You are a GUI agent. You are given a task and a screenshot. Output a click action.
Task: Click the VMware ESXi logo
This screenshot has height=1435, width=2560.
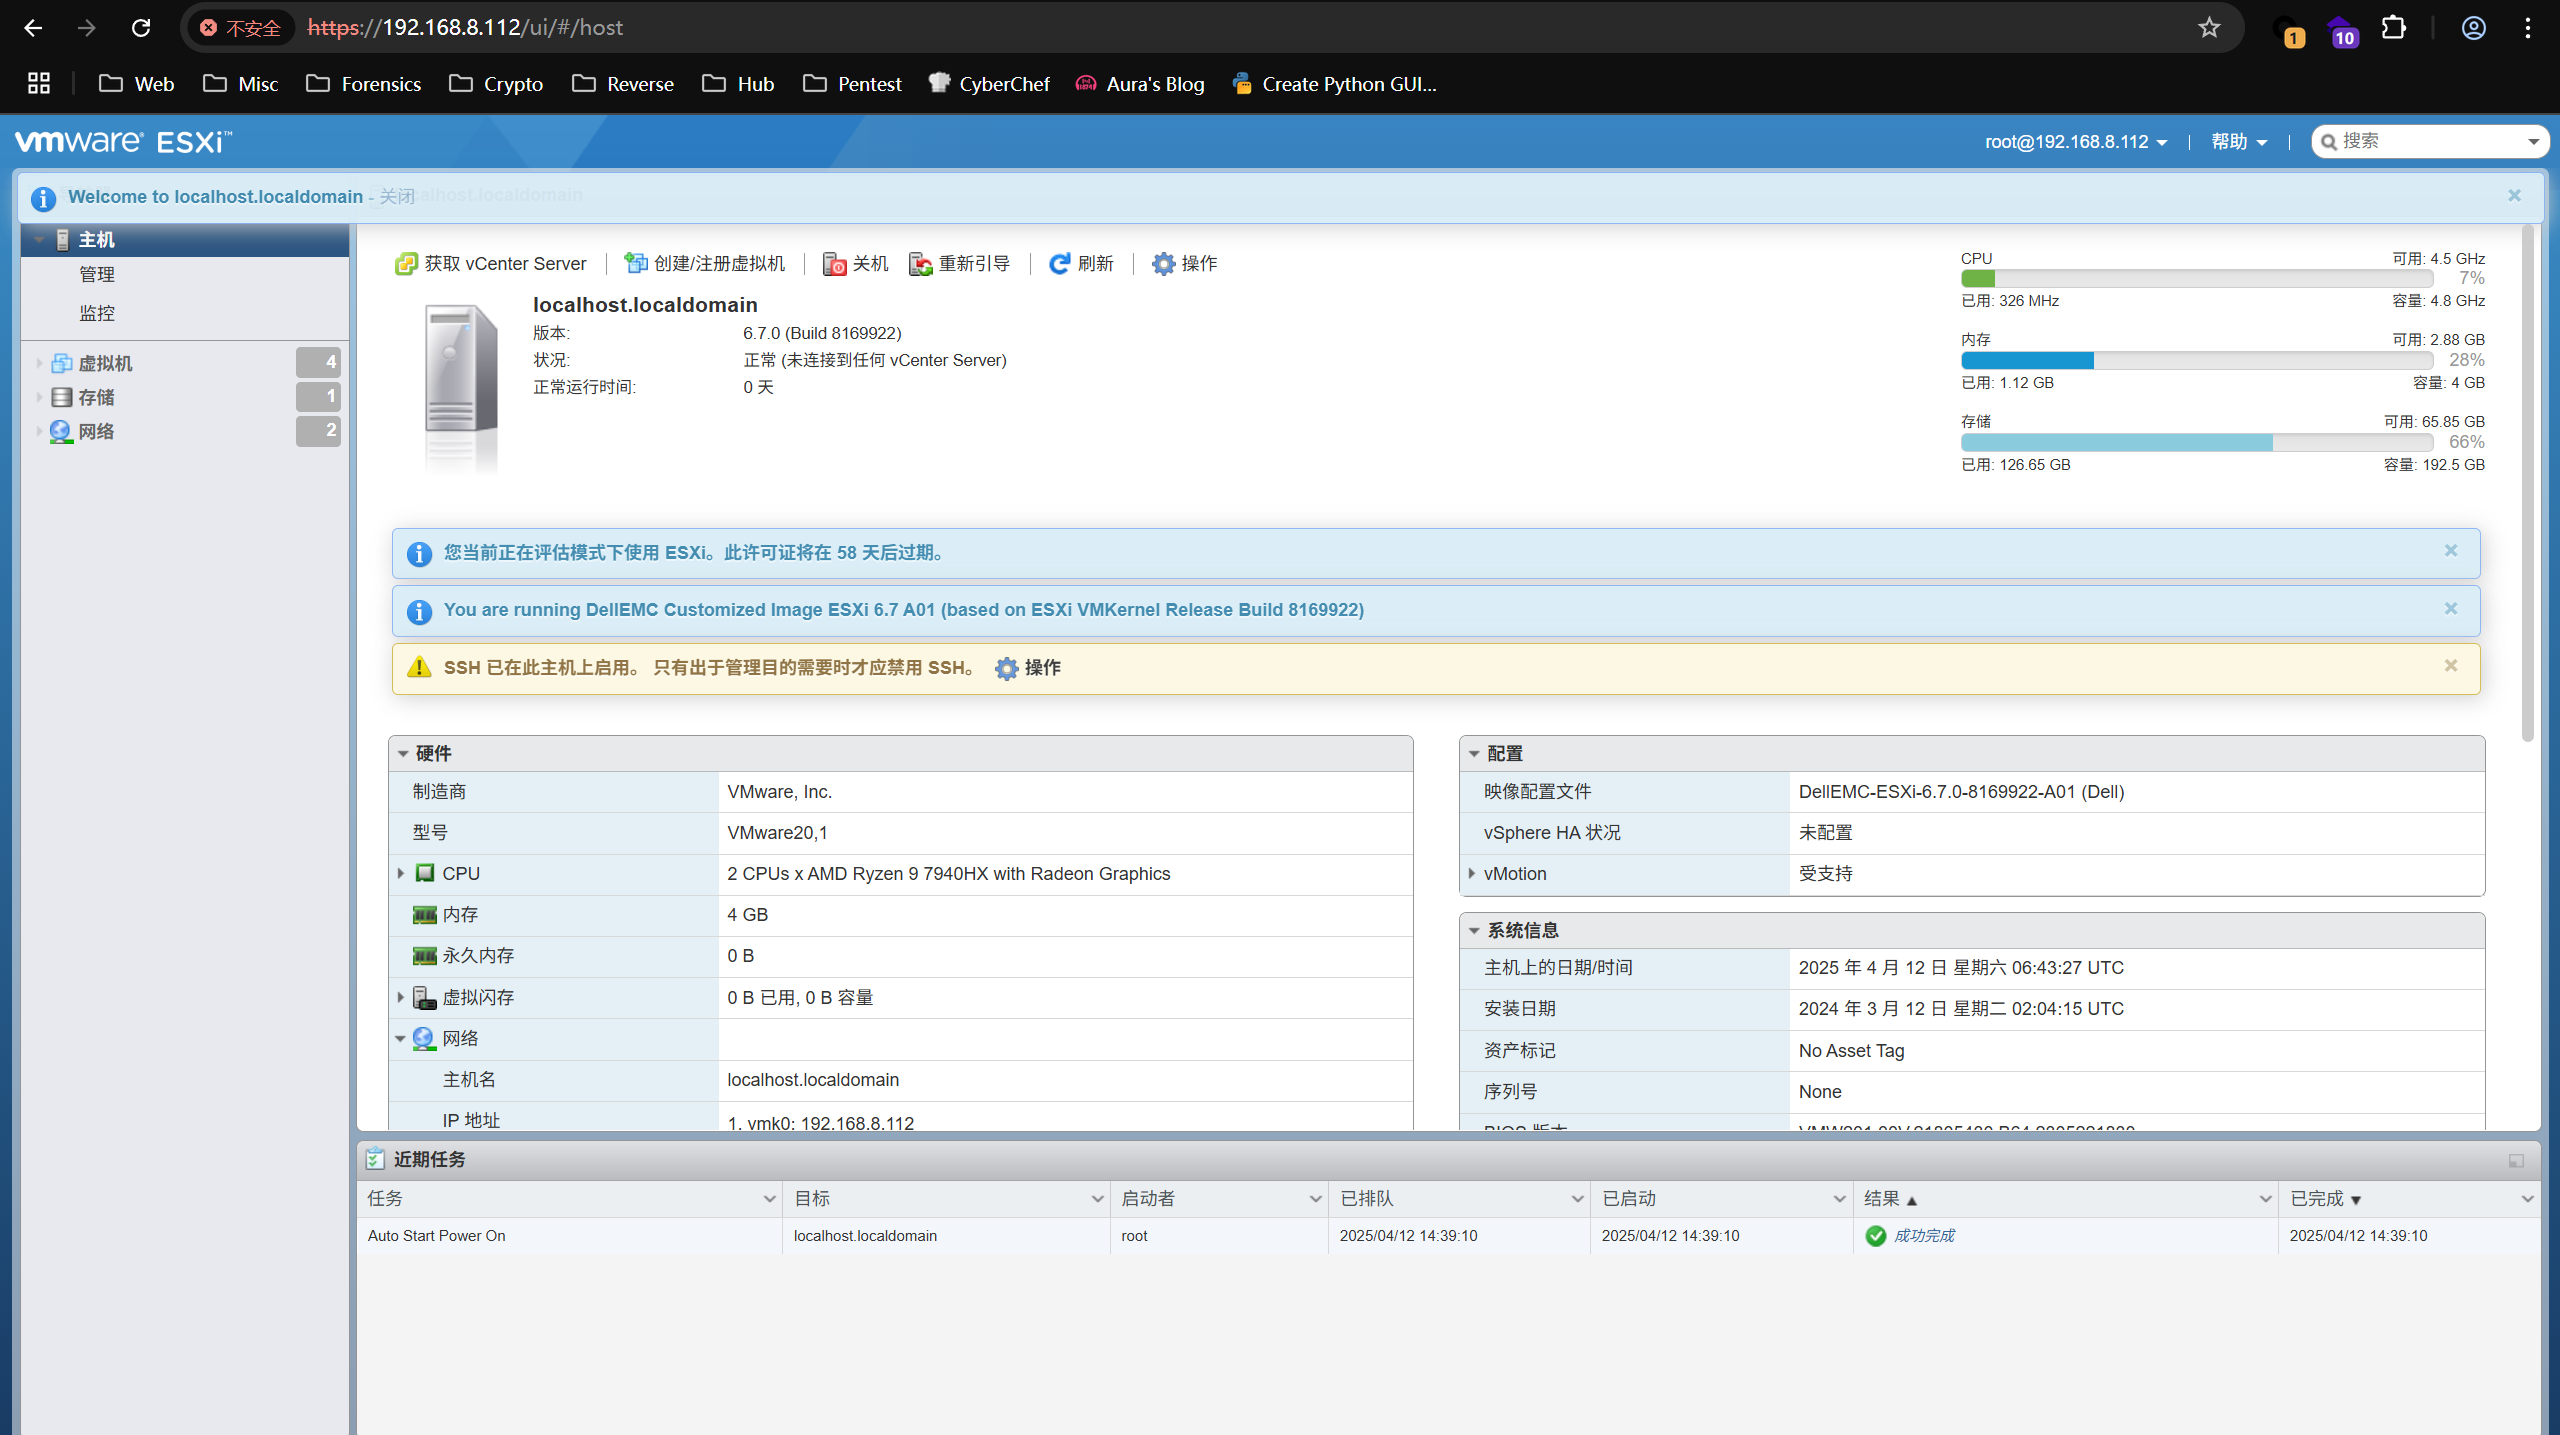[124, 142]
